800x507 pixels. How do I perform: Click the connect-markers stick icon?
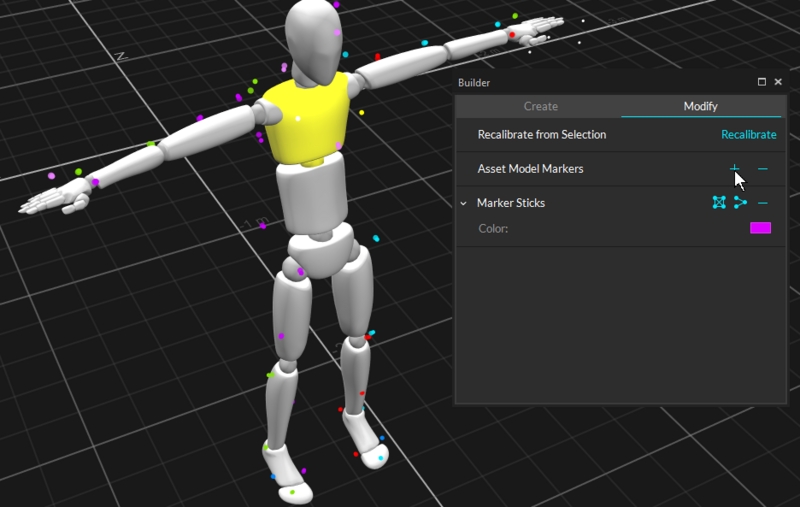click(740, 203)
